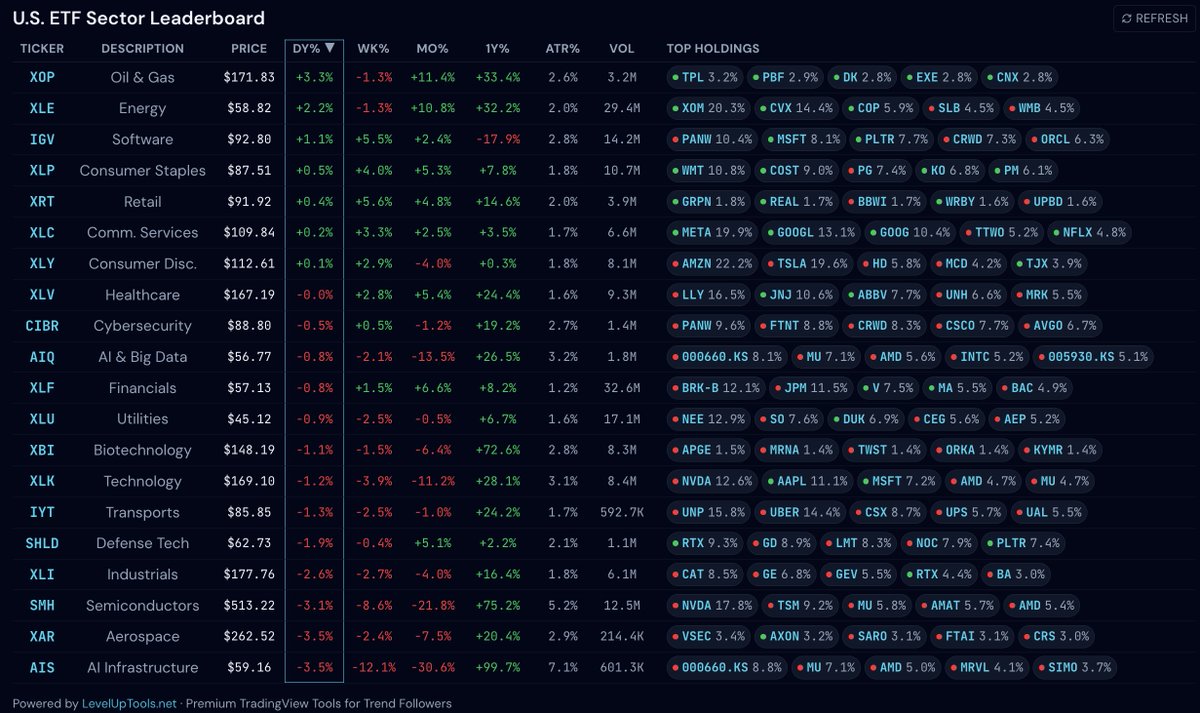The image size is (1200, 713).
Task: Click the $171.83 price cell
Action: [x=249, y=77]
